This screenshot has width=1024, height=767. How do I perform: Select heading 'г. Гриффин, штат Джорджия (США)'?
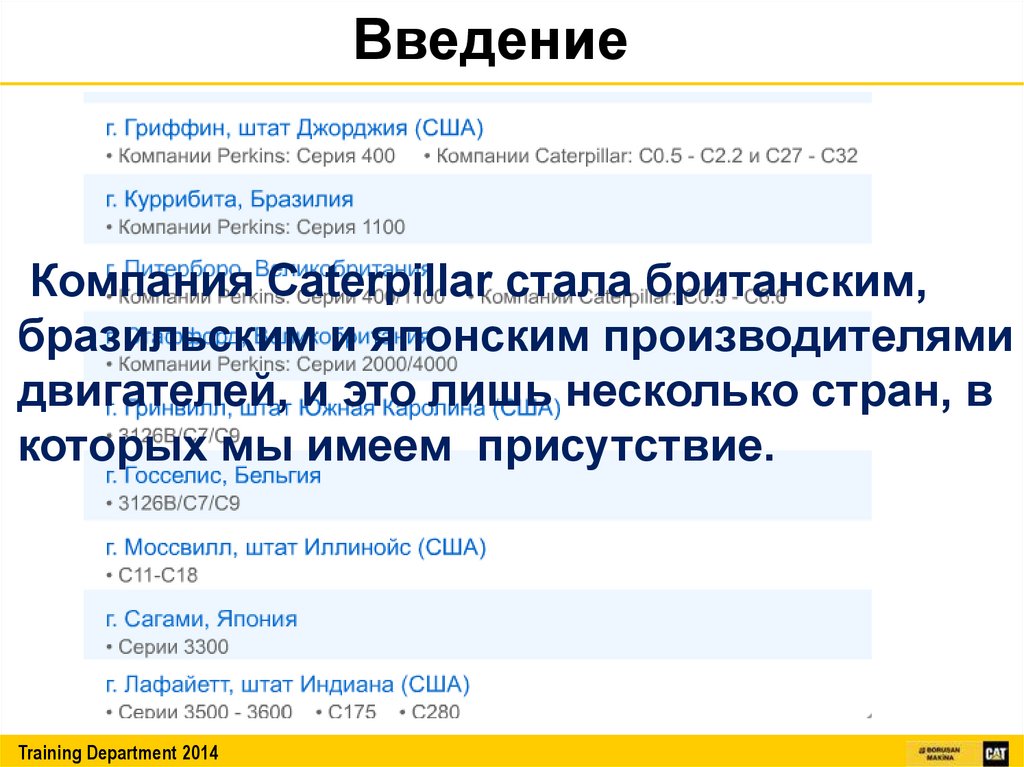coord(295,127)
